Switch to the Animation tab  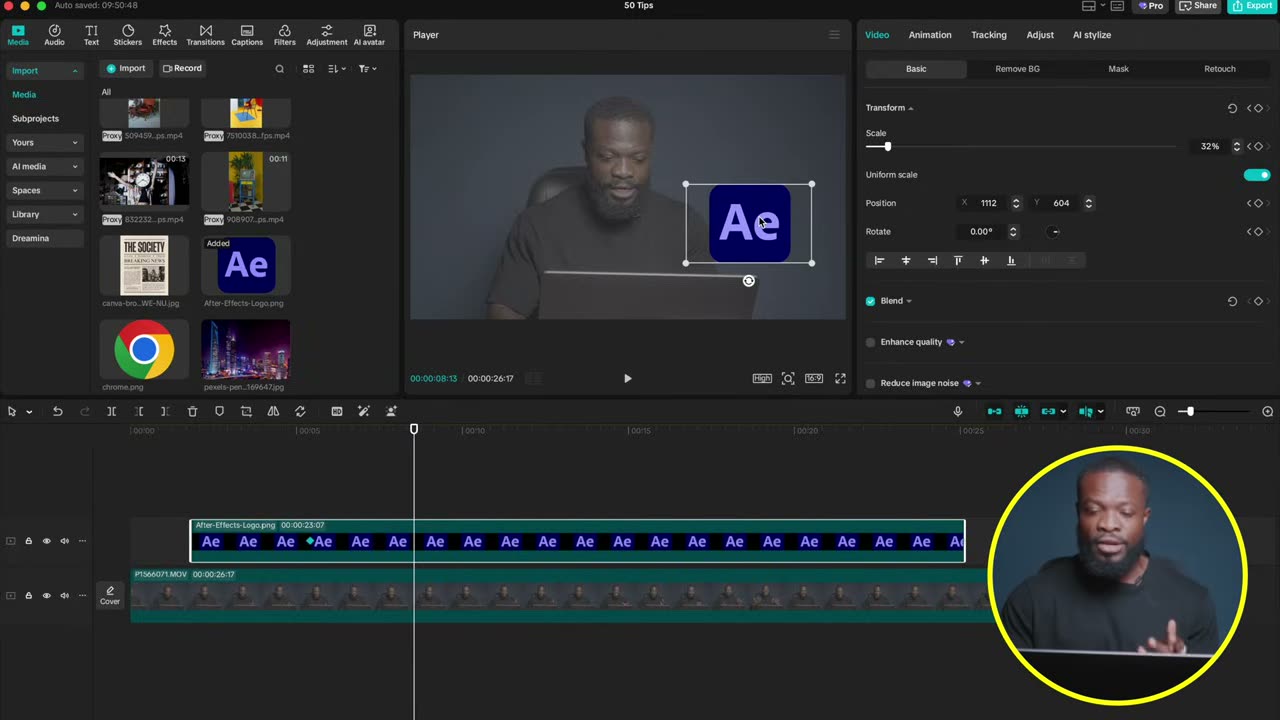coord(930,35)
